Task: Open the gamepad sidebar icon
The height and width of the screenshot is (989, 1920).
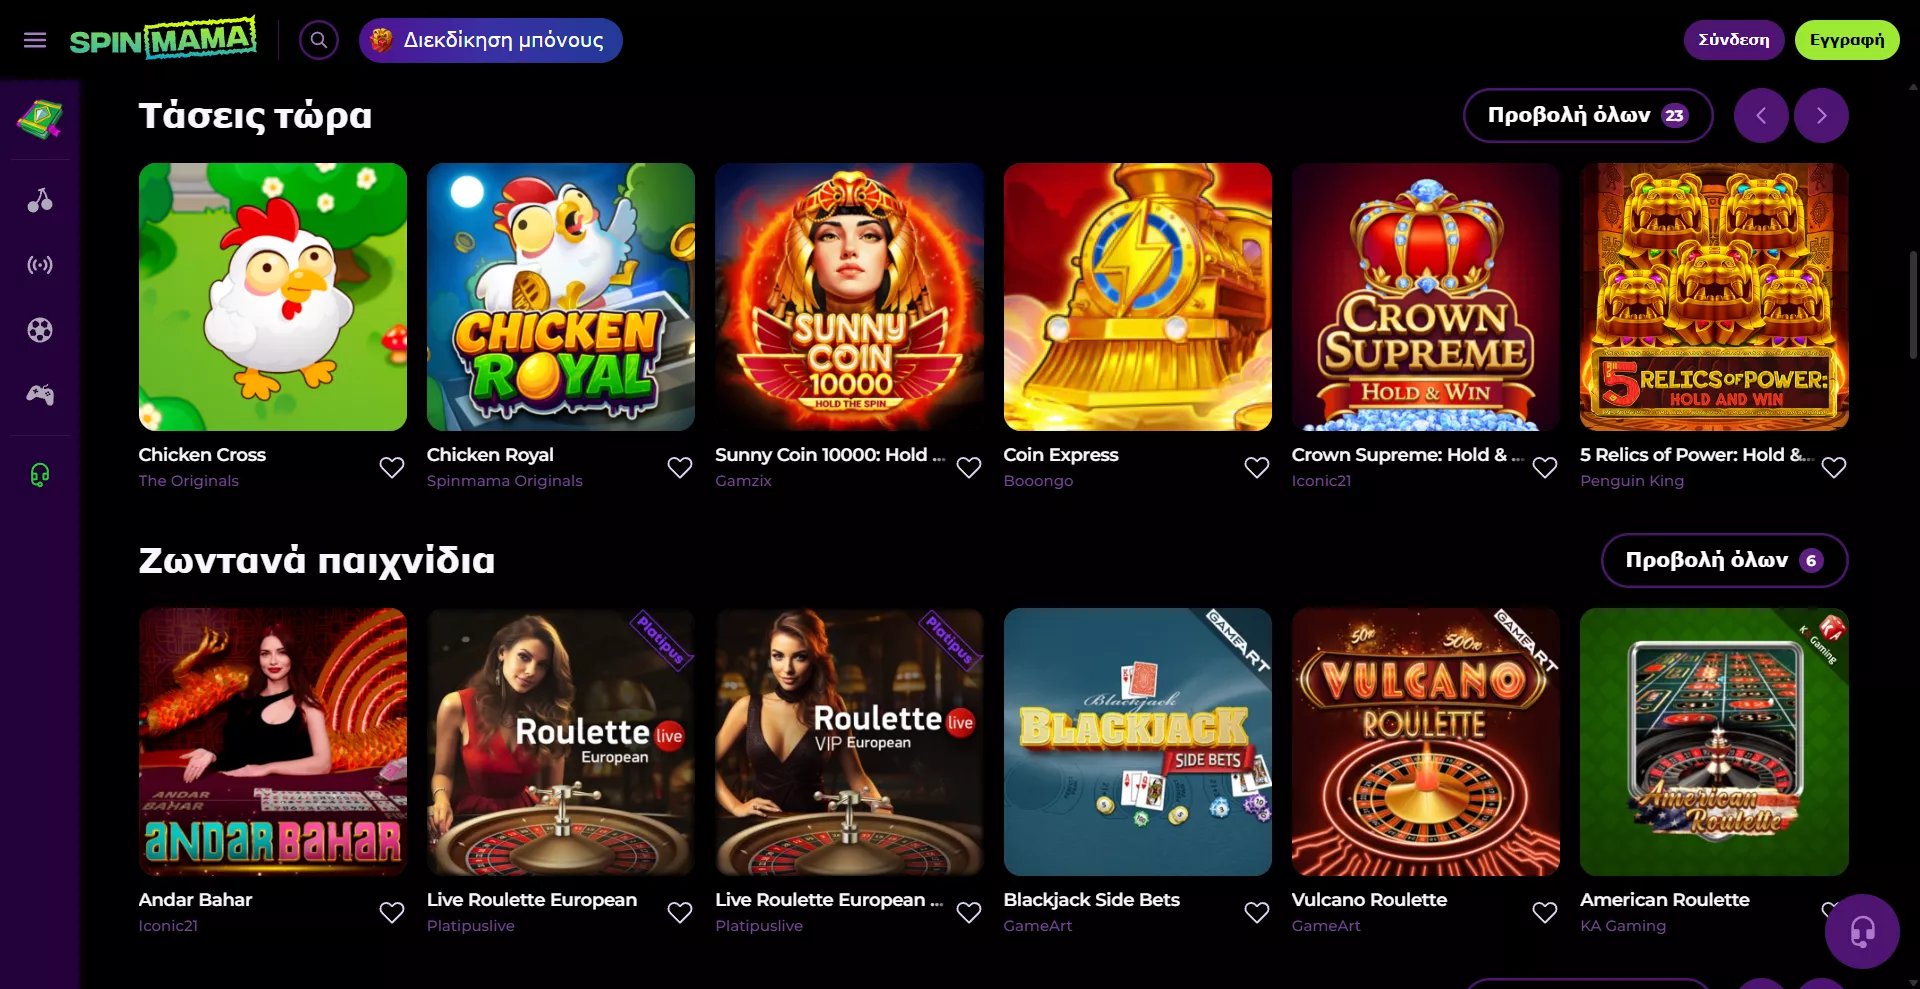Action: tap(40, 395)
